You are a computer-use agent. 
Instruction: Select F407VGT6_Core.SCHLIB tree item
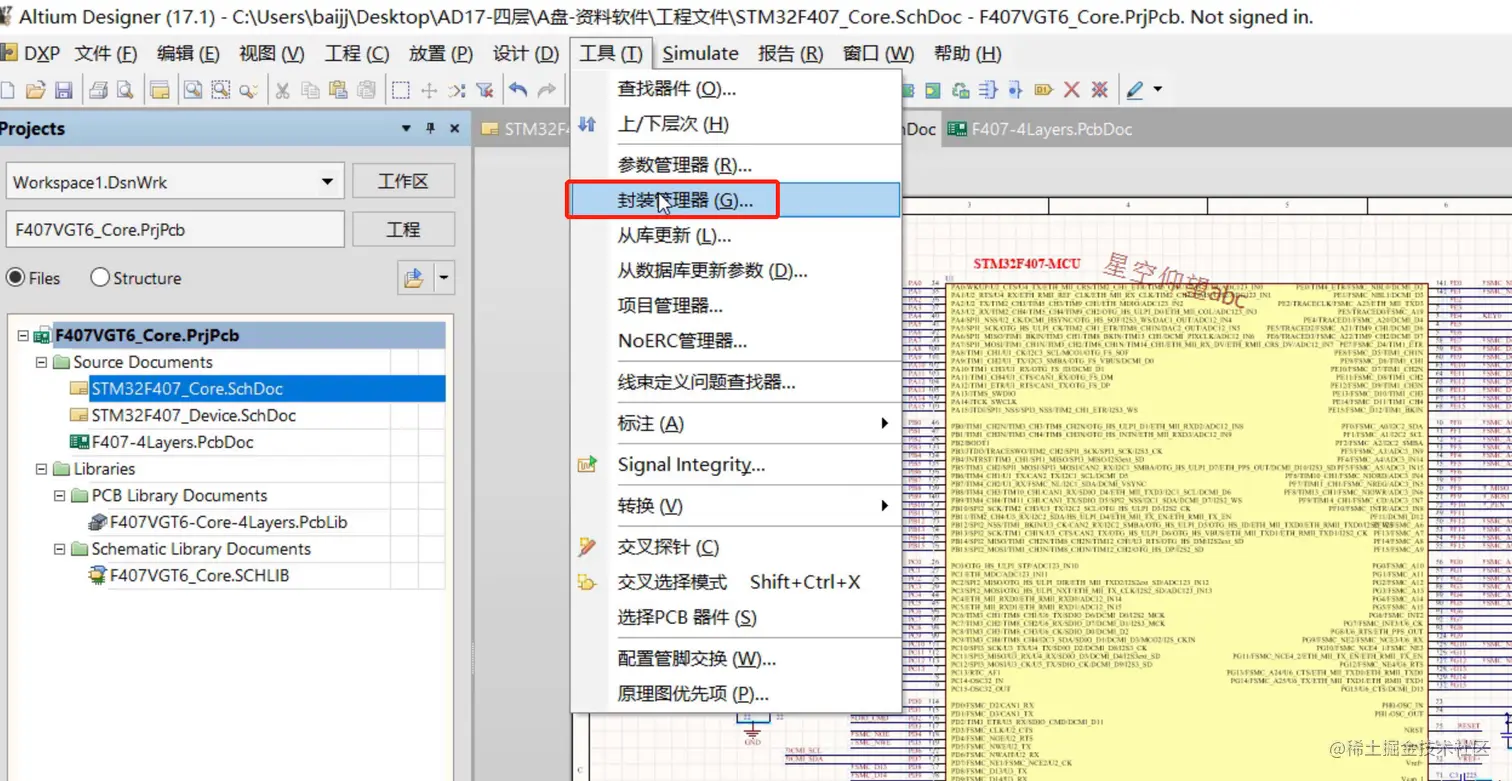[x=199, y=576]
